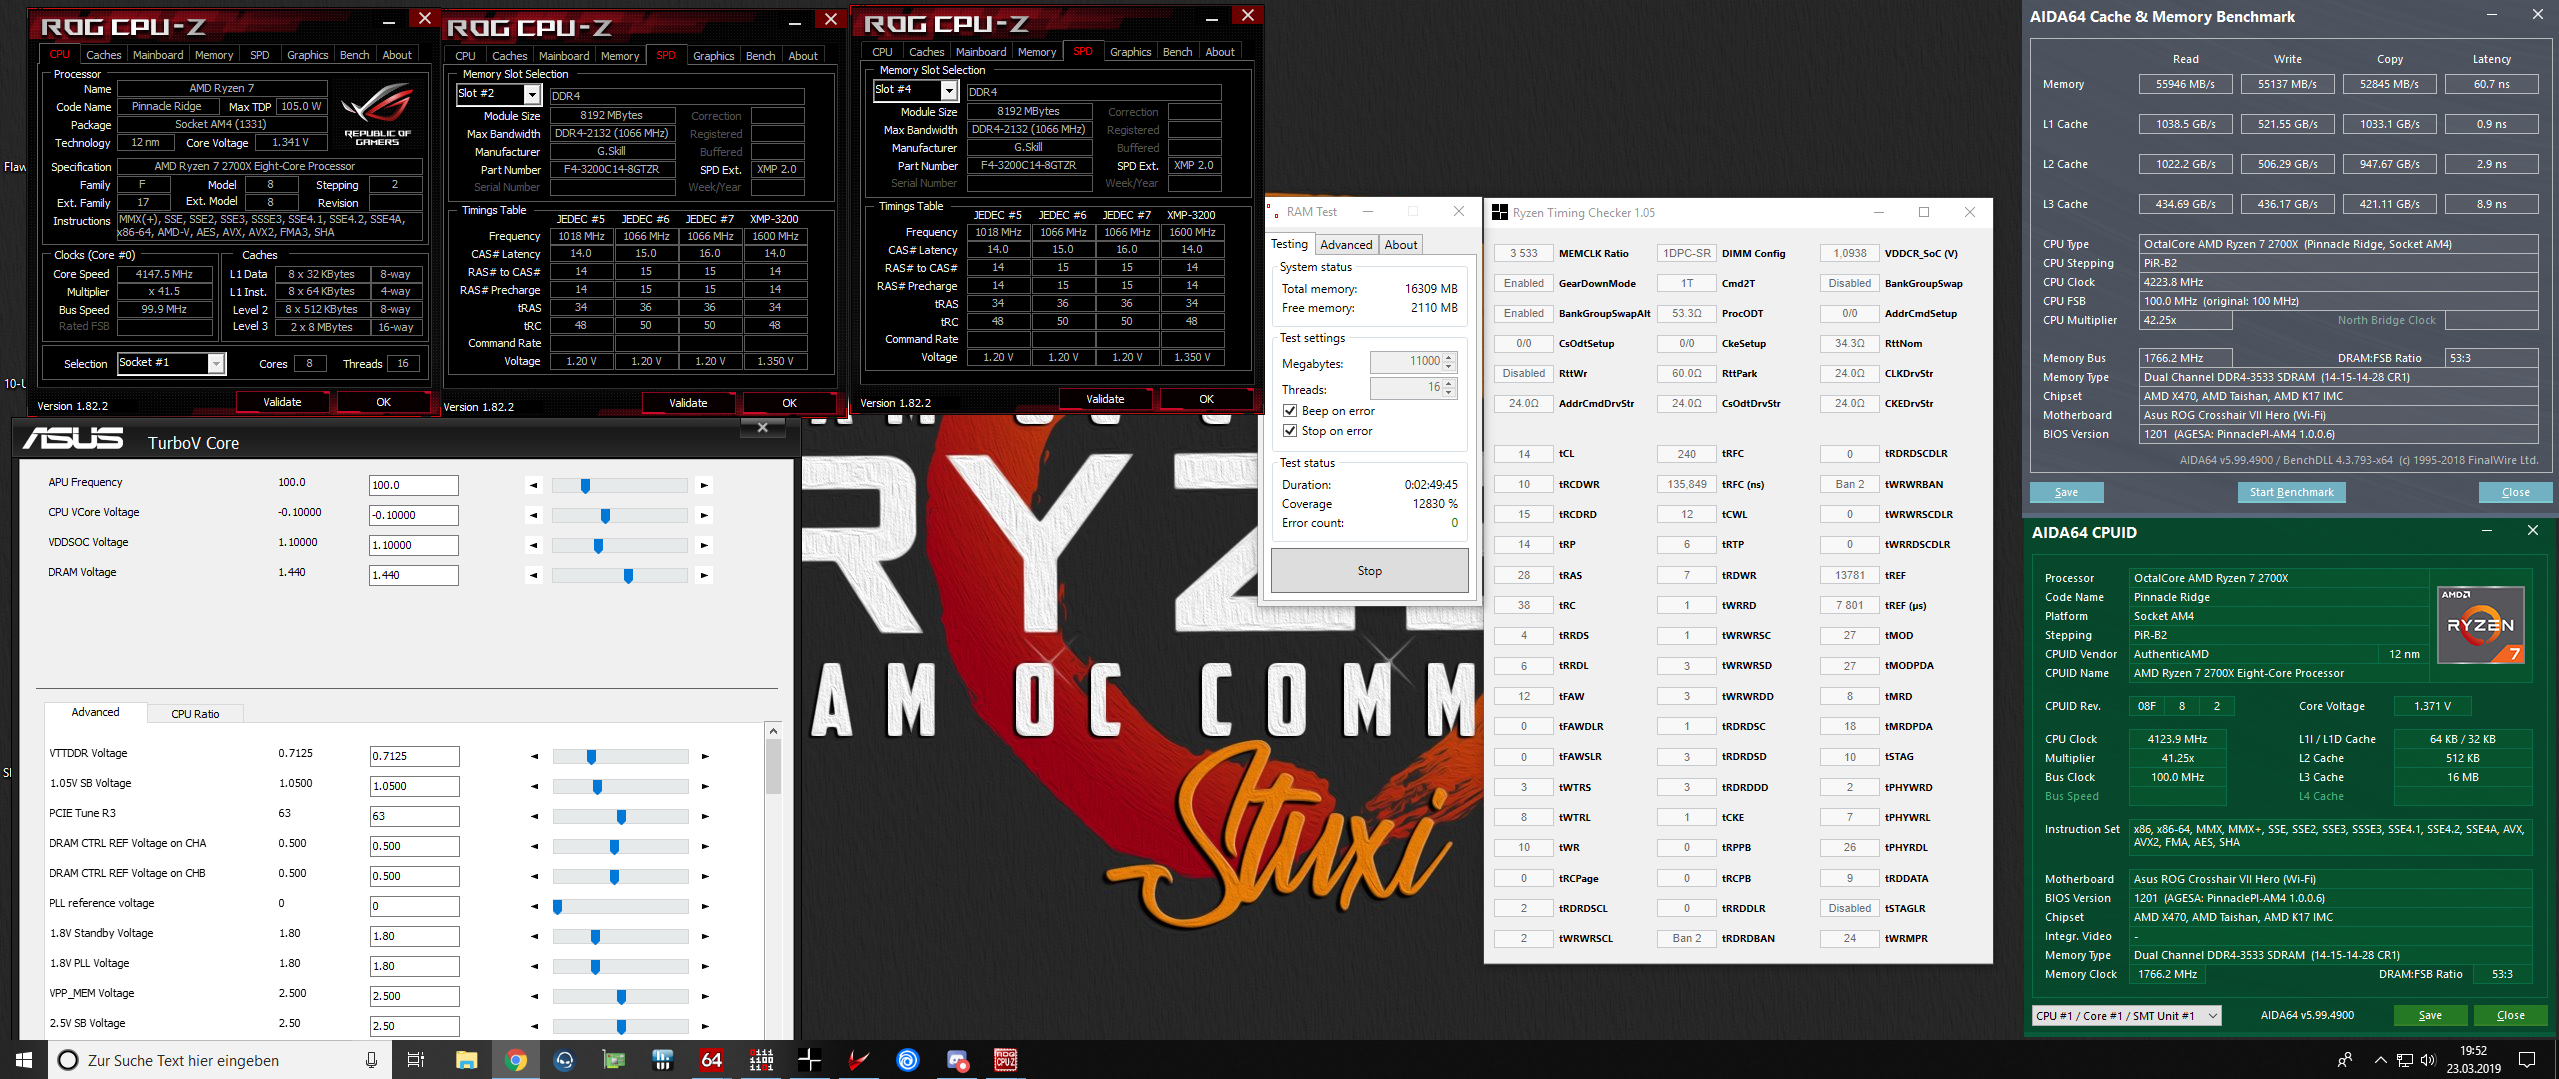The height and width of the screenshot is (1079, 2559).
Task: Click the left arrow for CPU VCore Voltage
Action: pyautogui.click(x=534, y=516)
